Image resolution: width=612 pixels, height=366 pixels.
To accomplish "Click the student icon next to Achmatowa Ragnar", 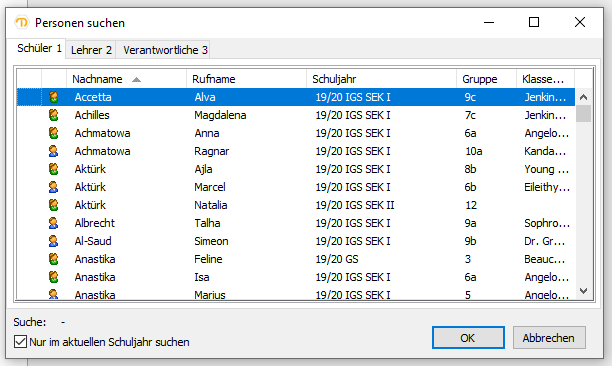I will coord(53,151).
